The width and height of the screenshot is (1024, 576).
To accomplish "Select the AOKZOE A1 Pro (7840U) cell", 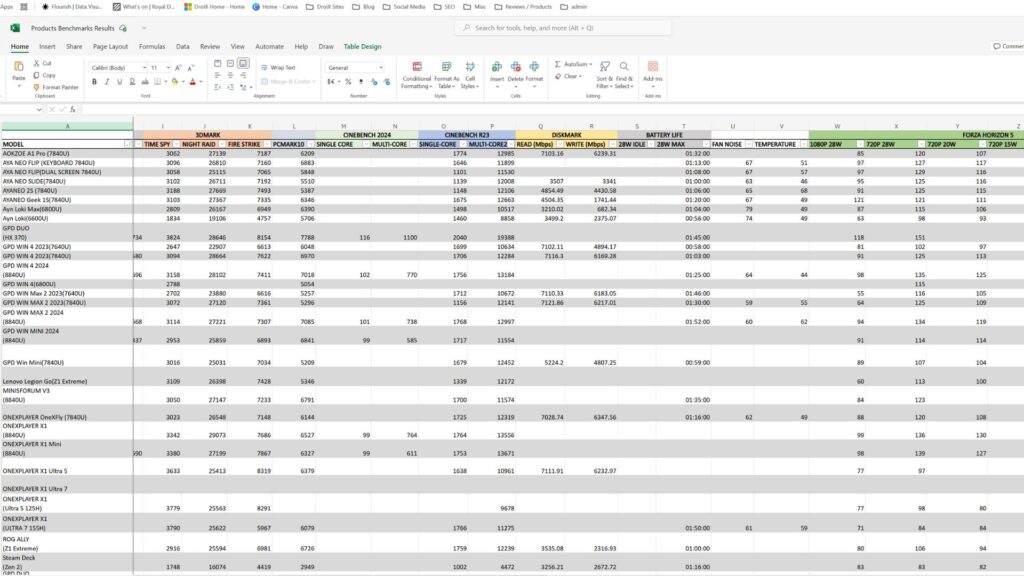I will 67,153.
